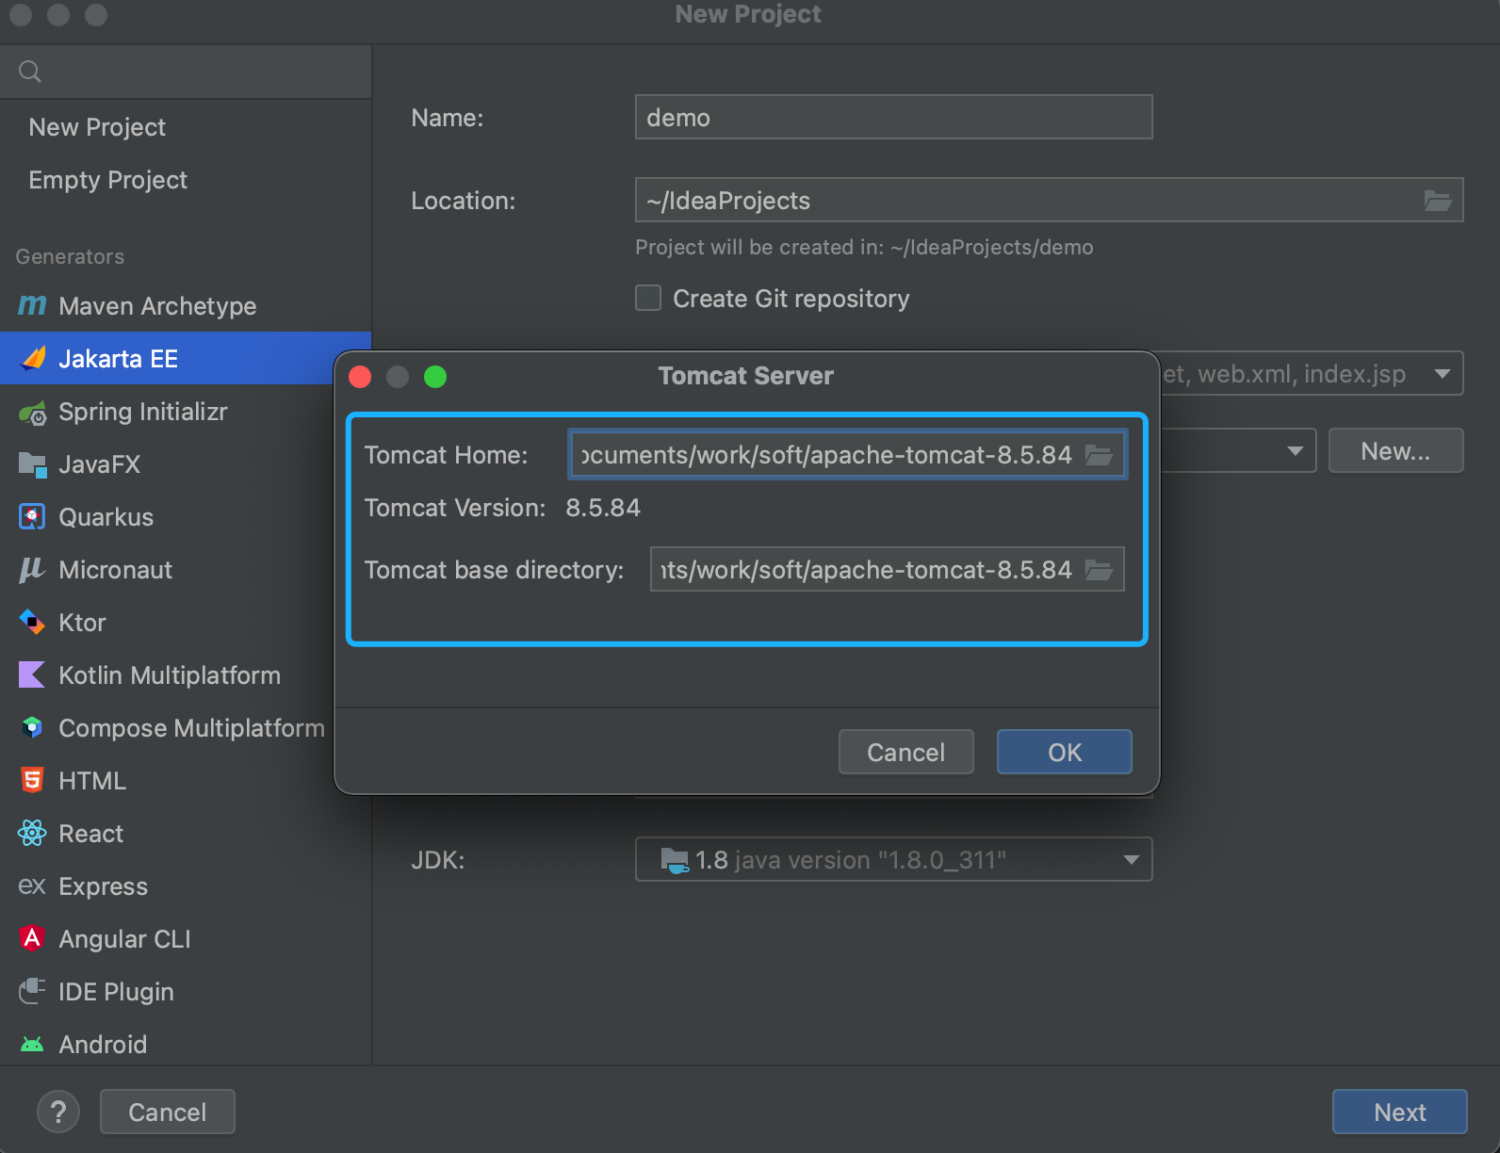
Task: Click the HTML5 shield icon
Action: coord(32,780)
